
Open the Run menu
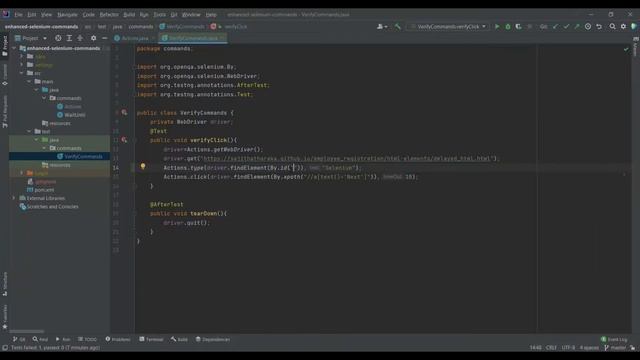[144, 15]
